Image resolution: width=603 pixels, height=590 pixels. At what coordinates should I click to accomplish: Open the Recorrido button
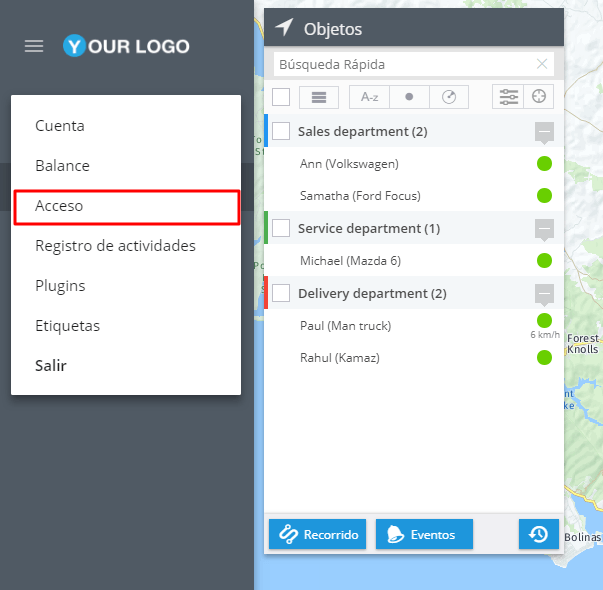317,534
